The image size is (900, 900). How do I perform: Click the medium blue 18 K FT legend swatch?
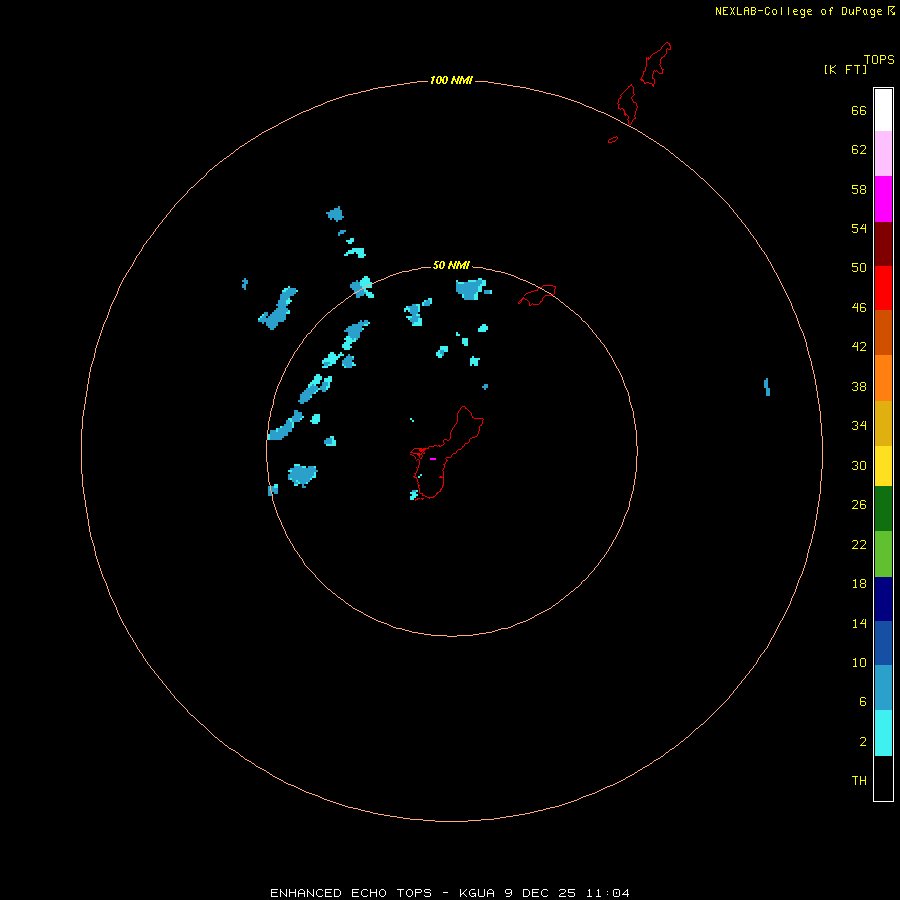883,643
